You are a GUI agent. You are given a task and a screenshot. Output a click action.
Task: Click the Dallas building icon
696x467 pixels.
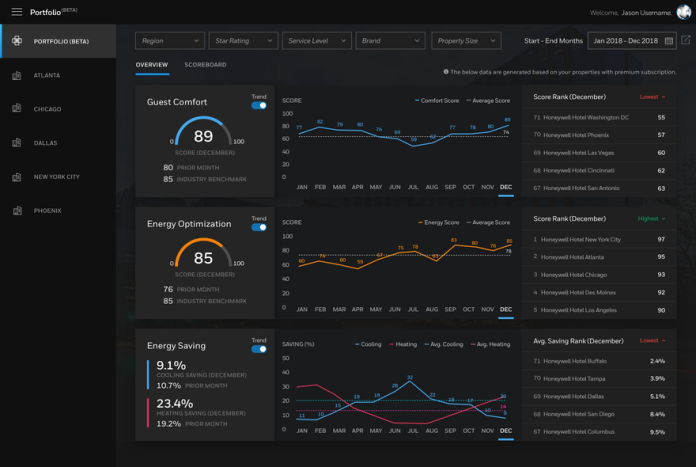point(17,143)
